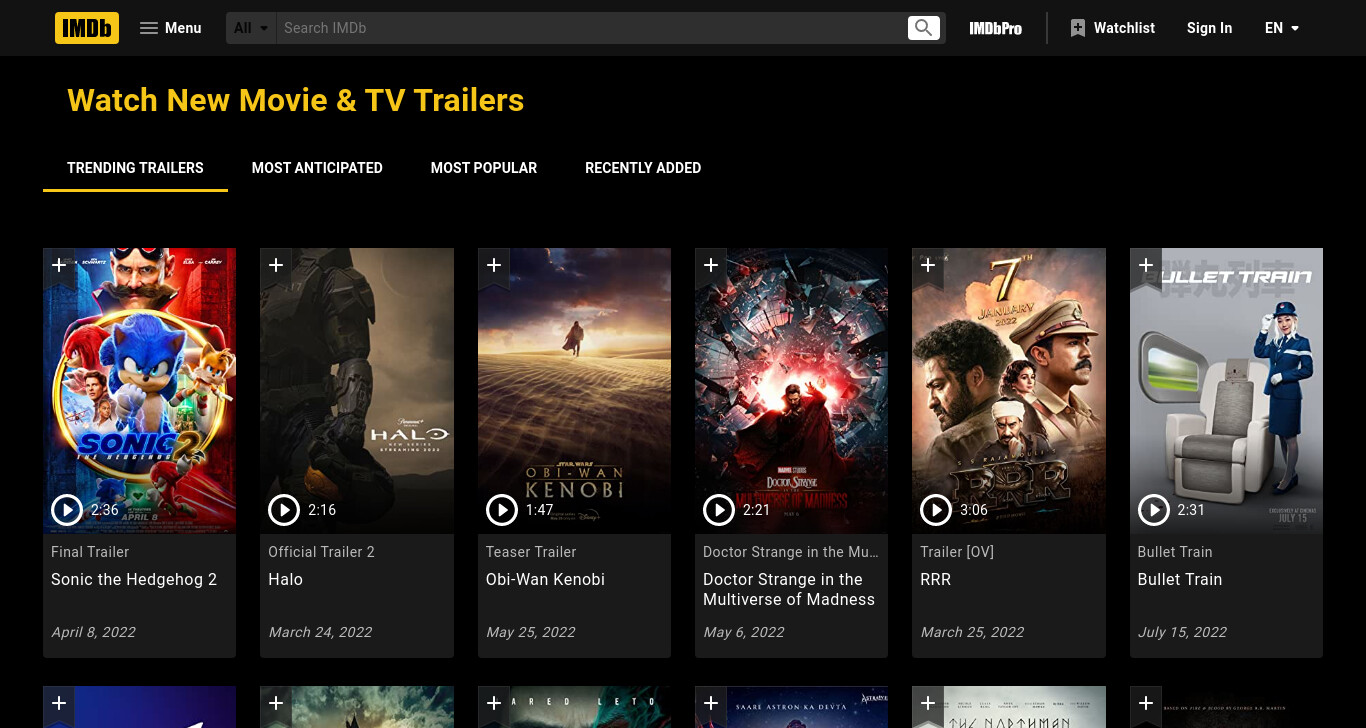1366x728 pixels.
Task: Switch to the Recently Added tab
Action: pos(643,168)
